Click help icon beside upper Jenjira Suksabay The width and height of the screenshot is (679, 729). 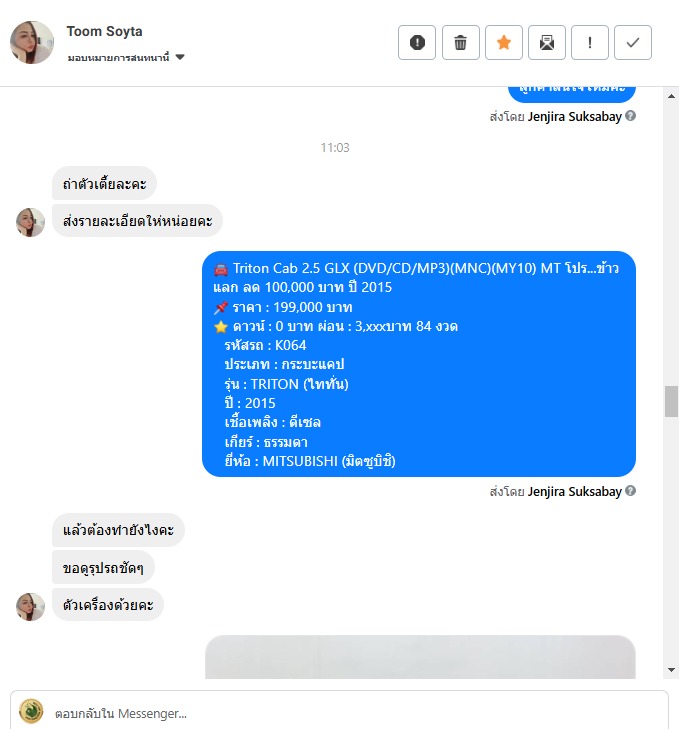coord(630,116)
